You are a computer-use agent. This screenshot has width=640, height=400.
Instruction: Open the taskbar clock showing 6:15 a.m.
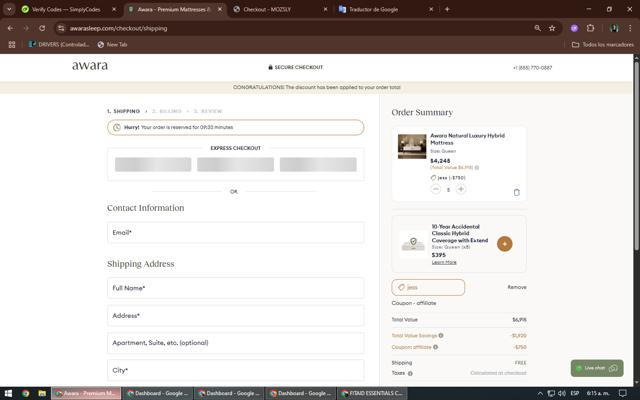coord(598,393)
